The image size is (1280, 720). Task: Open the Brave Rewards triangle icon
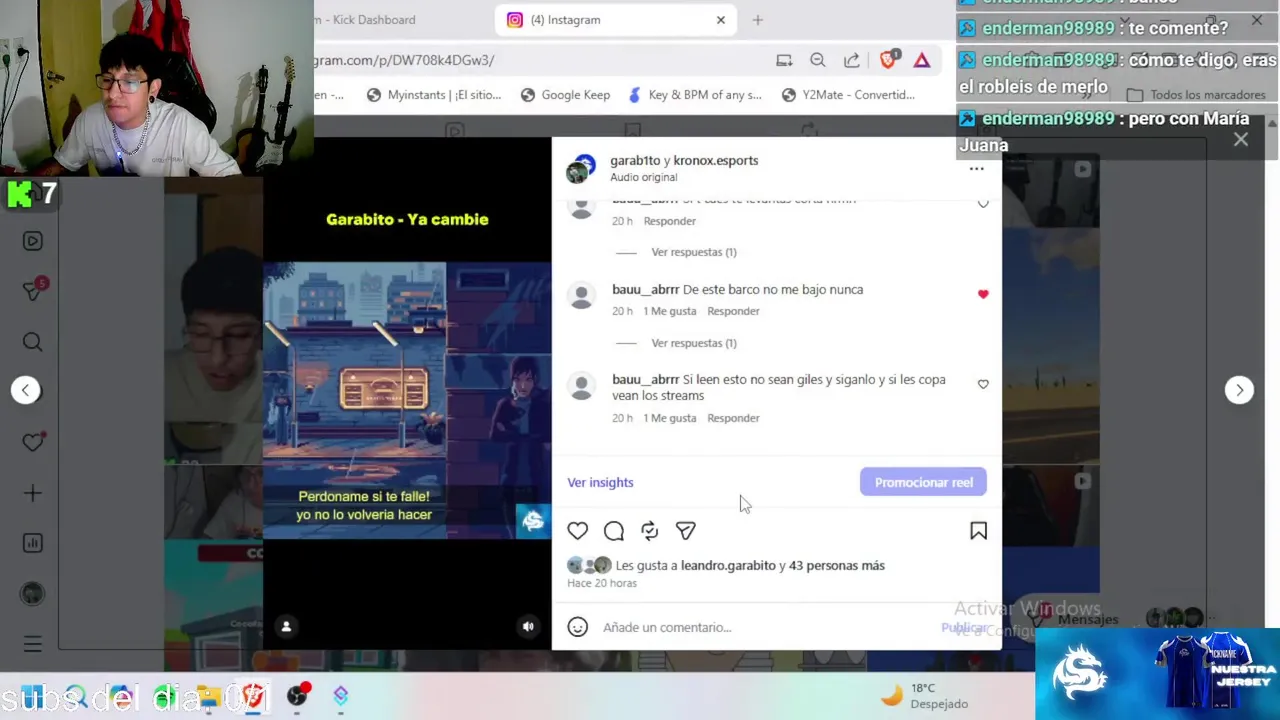922,60
